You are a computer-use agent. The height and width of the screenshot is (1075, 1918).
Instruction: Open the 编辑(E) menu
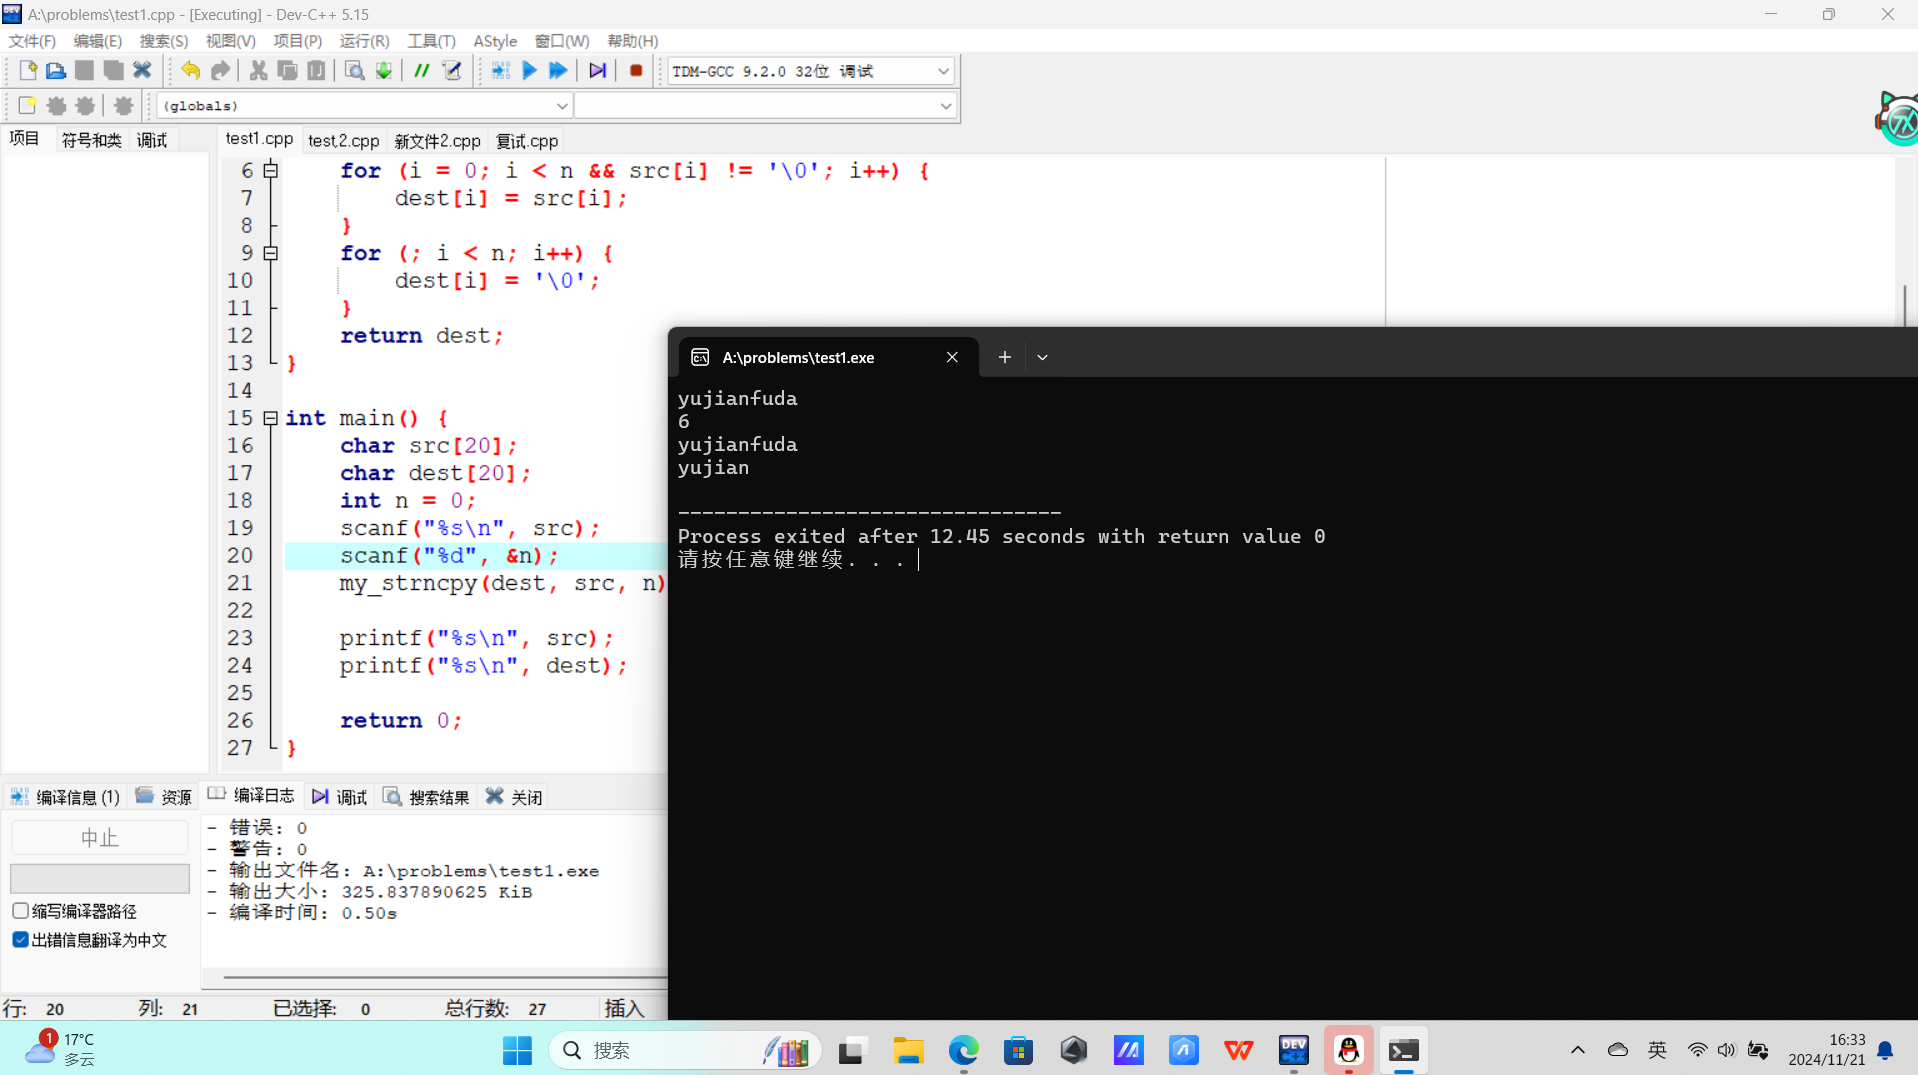coord(97,41)
